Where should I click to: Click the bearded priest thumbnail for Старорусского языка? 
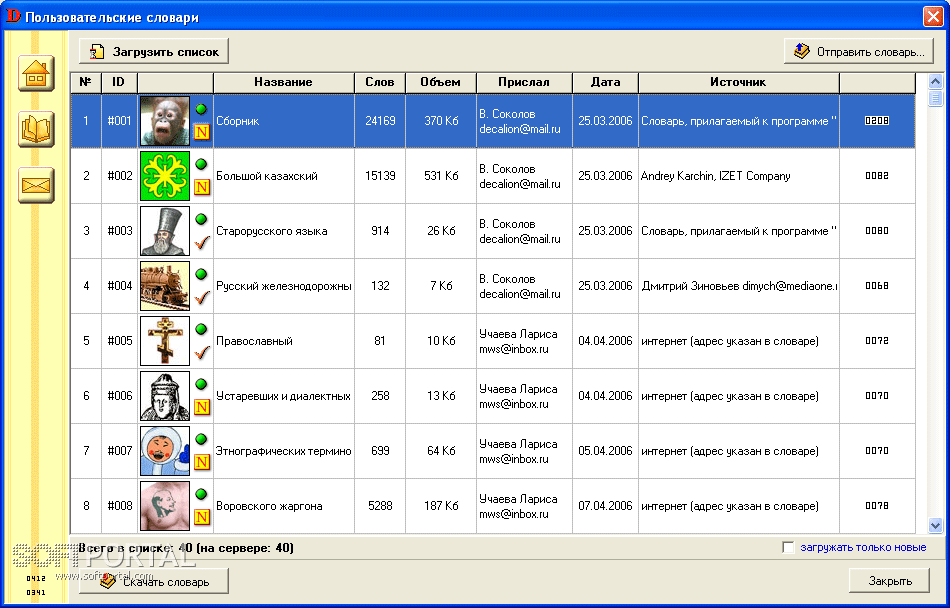(x=165, y=231)
